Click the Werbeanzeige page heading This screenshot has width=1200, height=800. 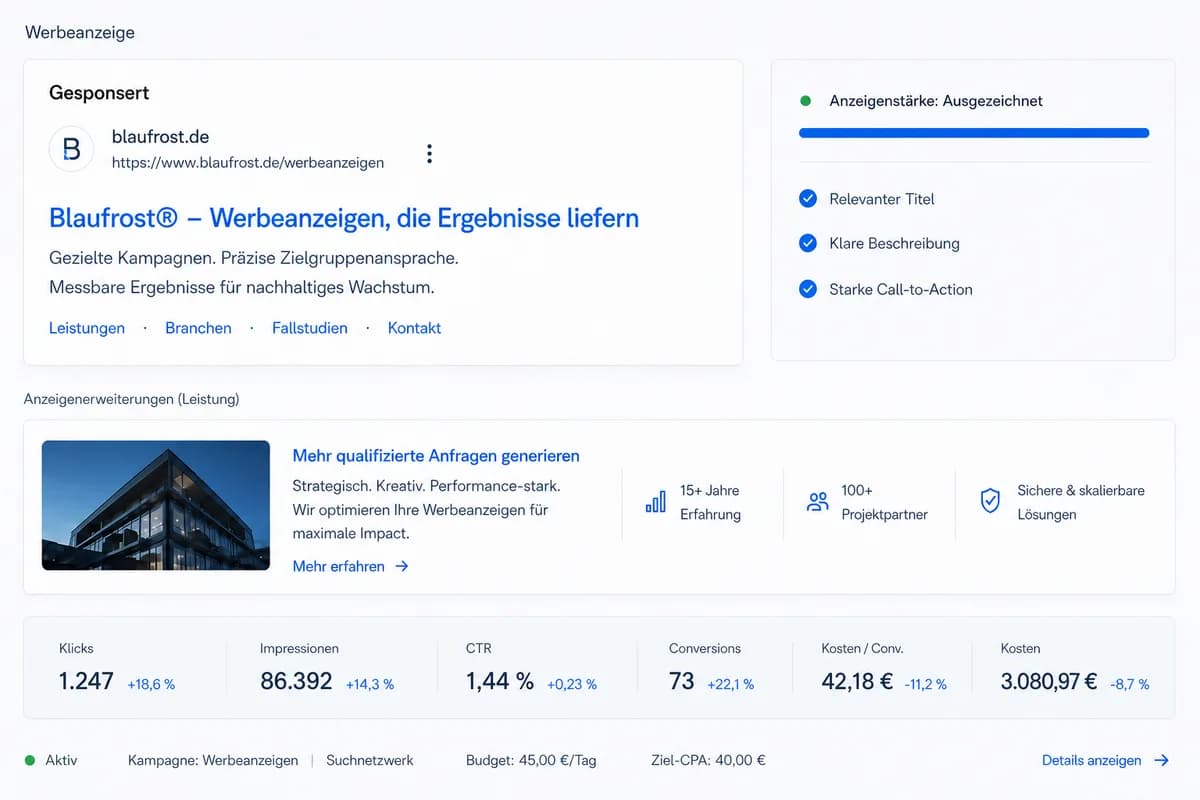pyautogui.click(x=79, y=32)
